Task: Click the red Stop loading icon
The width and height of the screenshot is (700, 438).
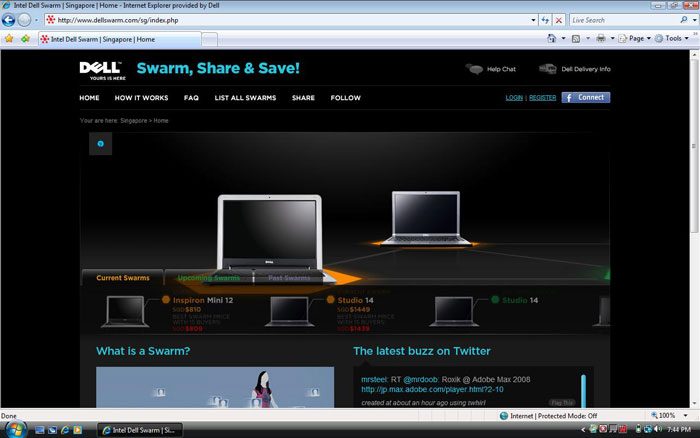Action: [x=558, y=20]
